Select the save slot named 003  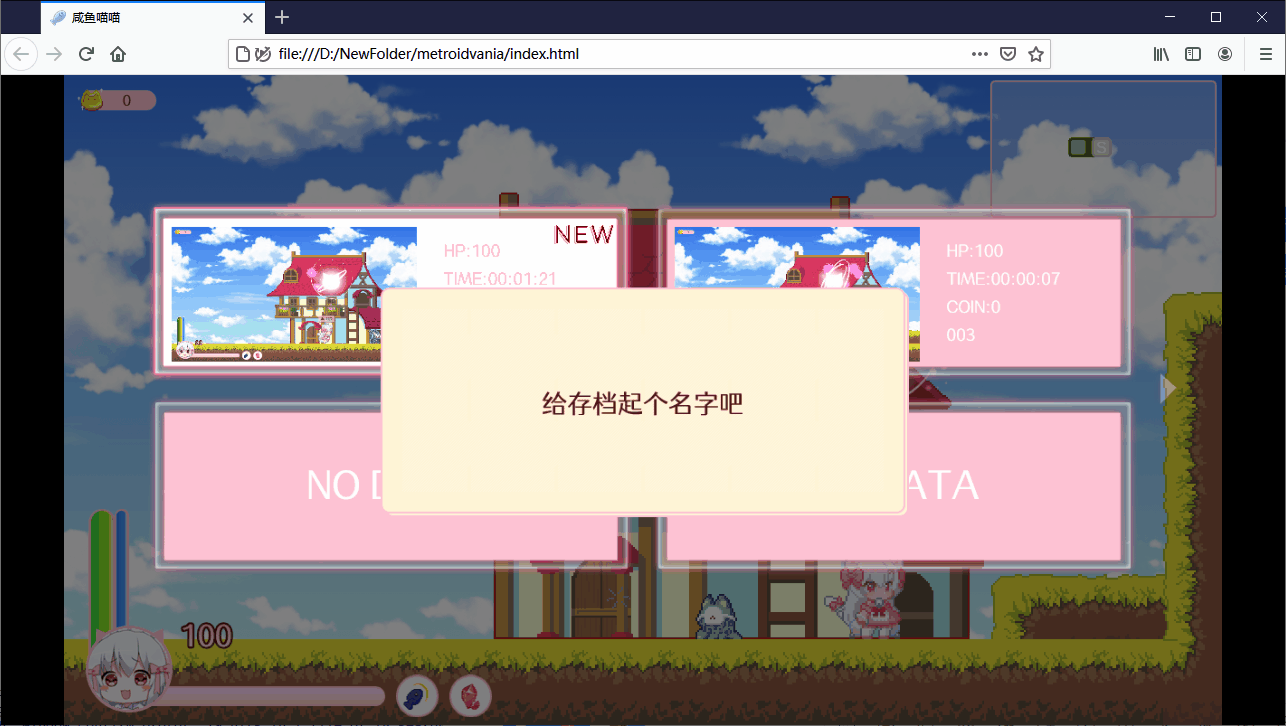pos(894,292)
